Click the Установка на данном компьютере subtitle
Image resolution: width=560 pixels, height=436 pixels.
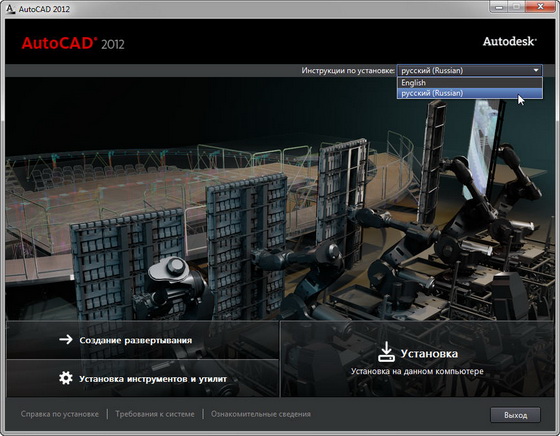pos(417,371)
